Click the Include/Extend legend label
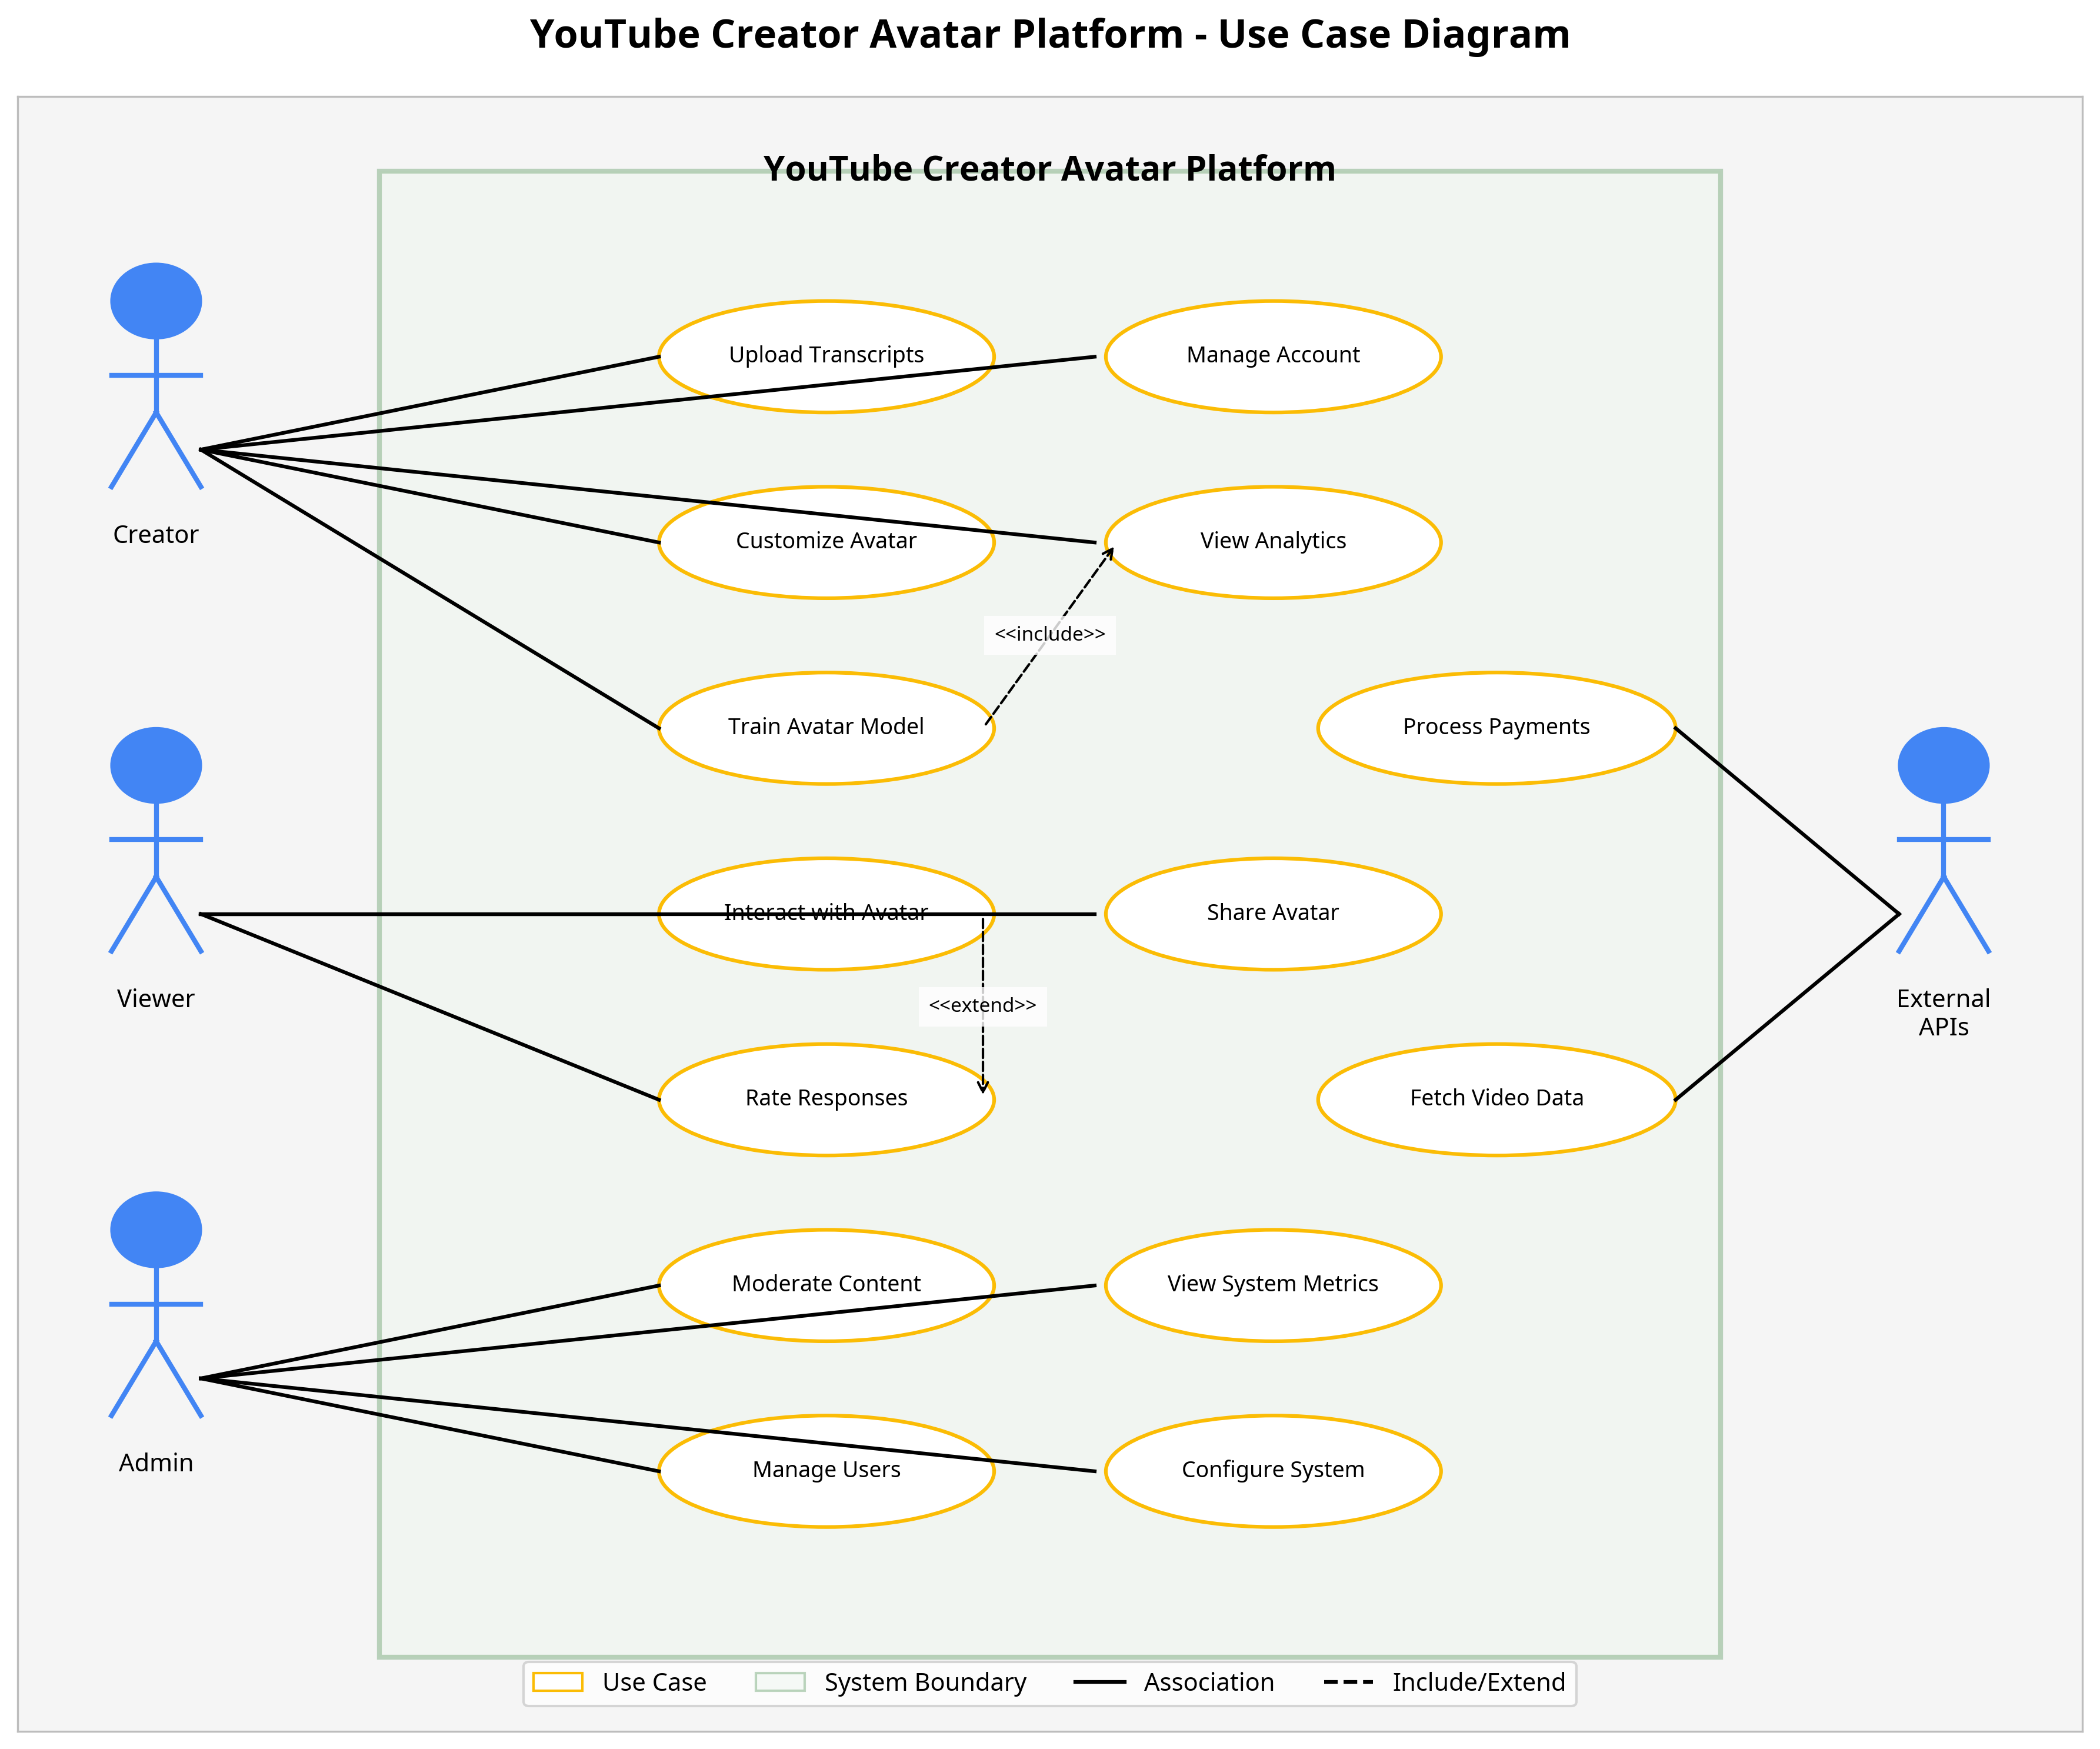 [1479, 1683]
